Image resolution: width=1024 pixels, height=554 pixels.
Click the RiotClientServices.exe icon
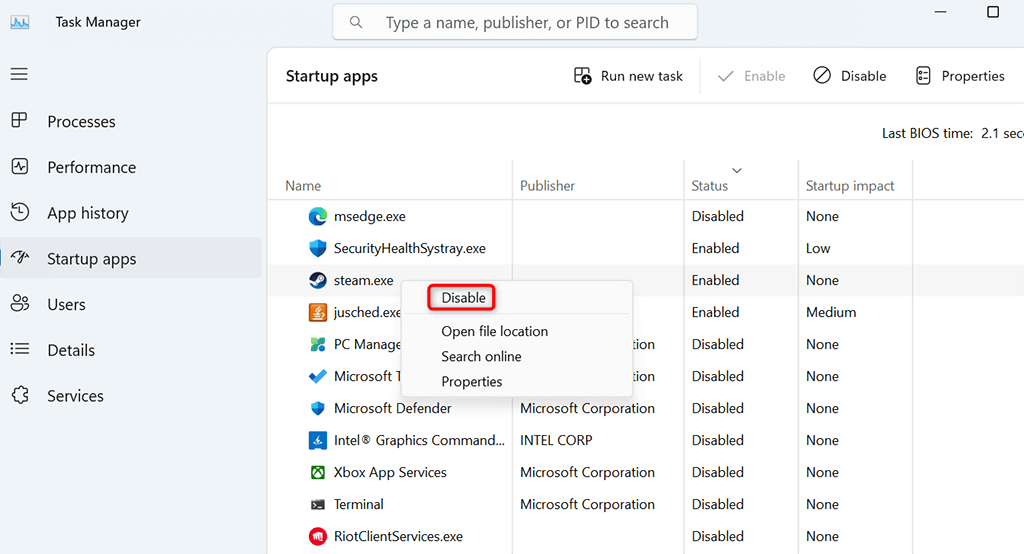click(318, 536)
